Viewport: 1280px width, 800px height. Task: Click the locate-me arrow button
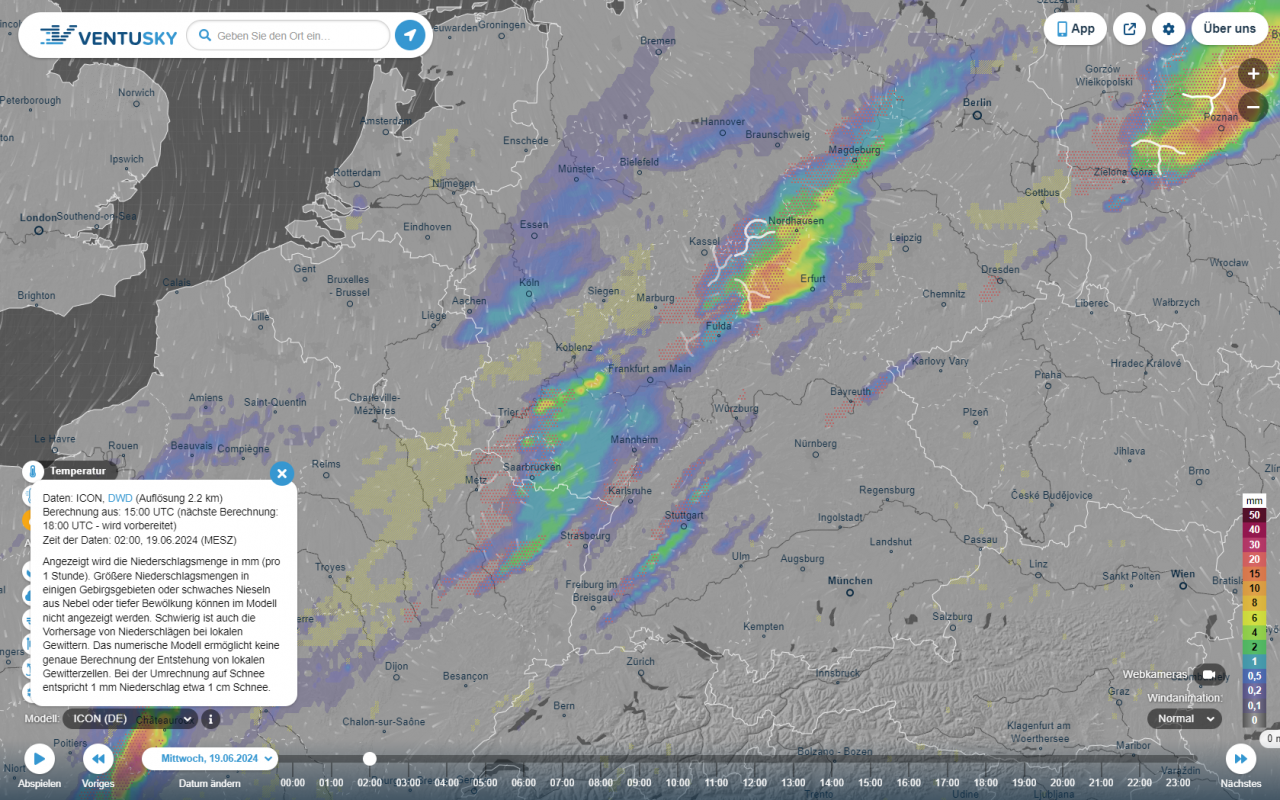coord(410,35)
